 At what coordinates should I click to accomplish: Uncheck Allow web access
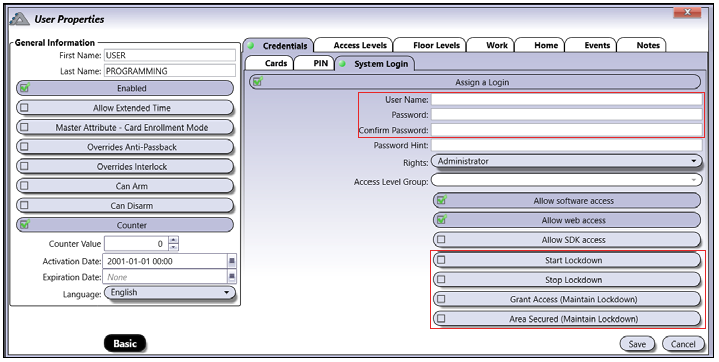pyautogui.click(x=567, y=220)
